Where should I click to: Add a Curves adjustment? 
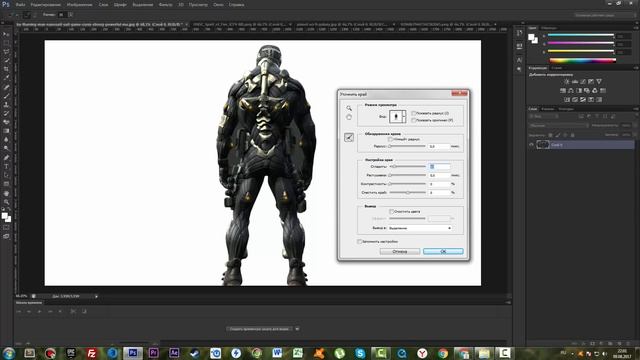point(583,82)
